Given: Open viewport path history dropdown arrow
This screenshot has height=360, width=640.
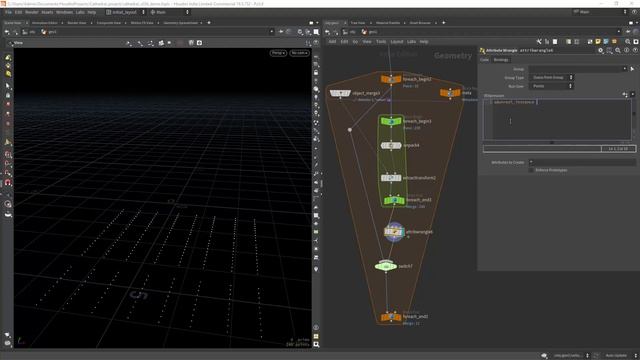Looking at the screenshot, I should [271, 32].
